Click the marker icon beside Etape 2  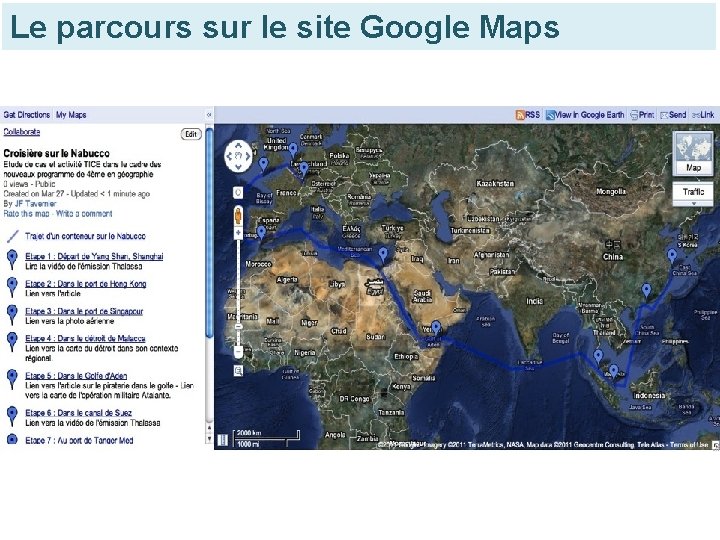tap(12, 287)
